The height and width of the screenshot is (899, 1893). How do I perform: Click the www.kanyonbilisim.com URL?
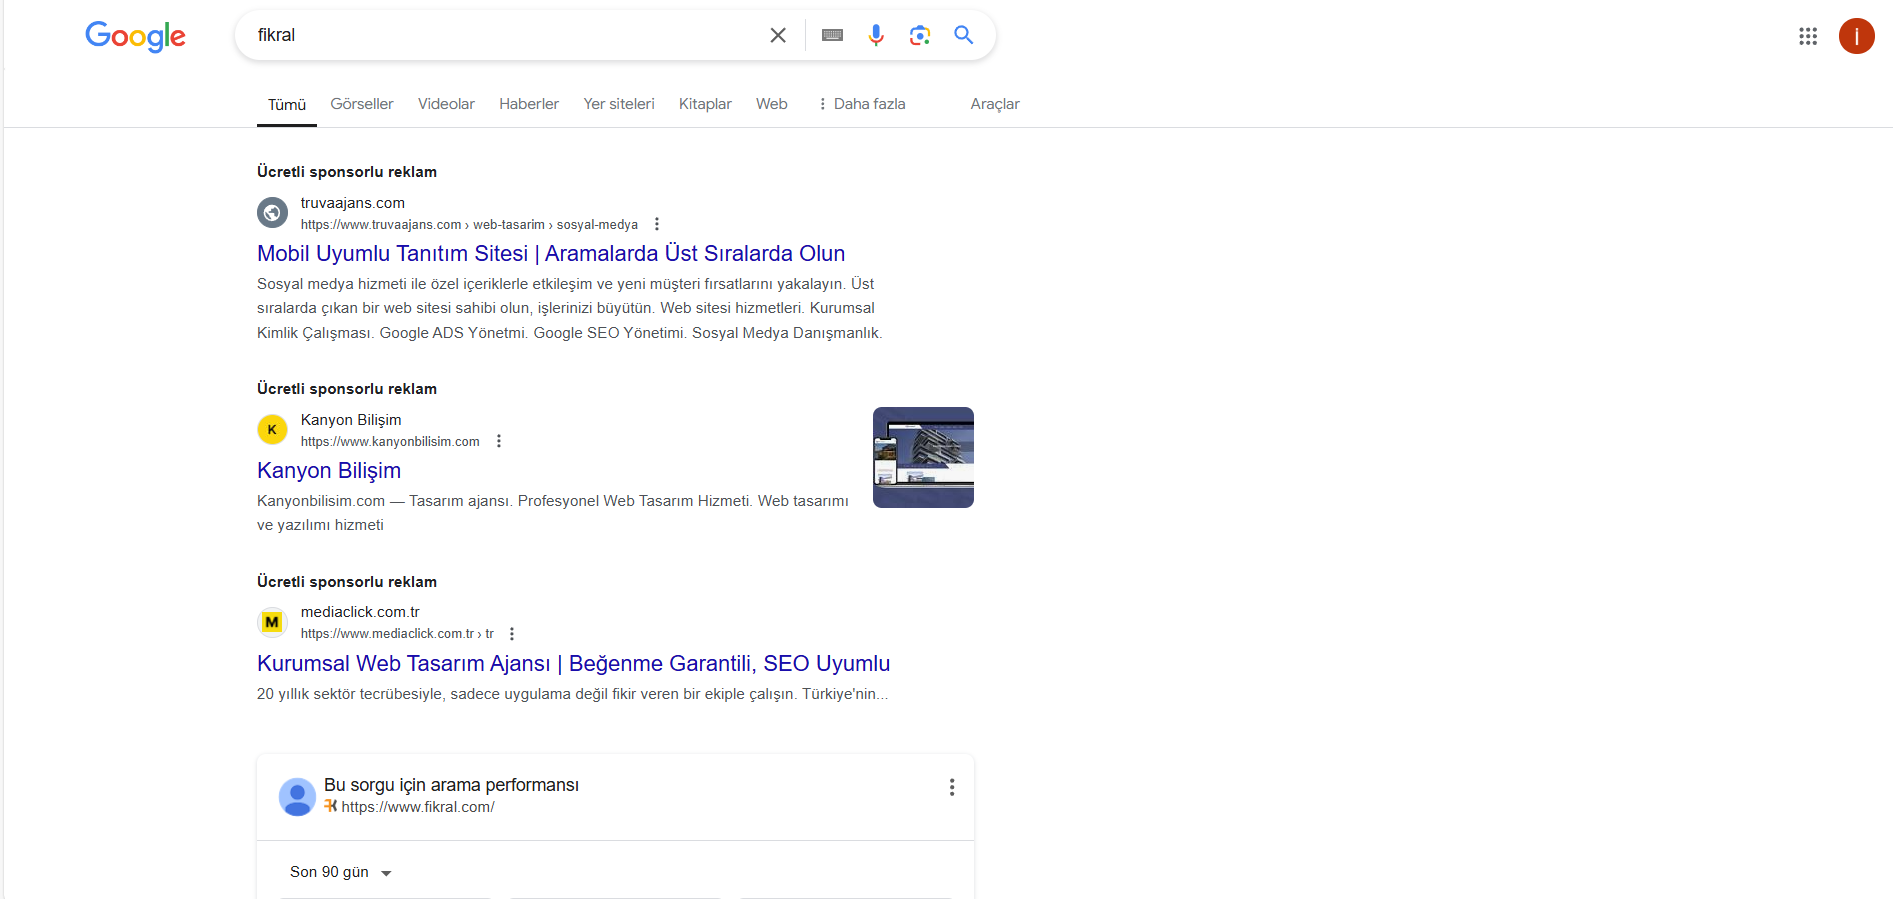[x=390, y=442]
